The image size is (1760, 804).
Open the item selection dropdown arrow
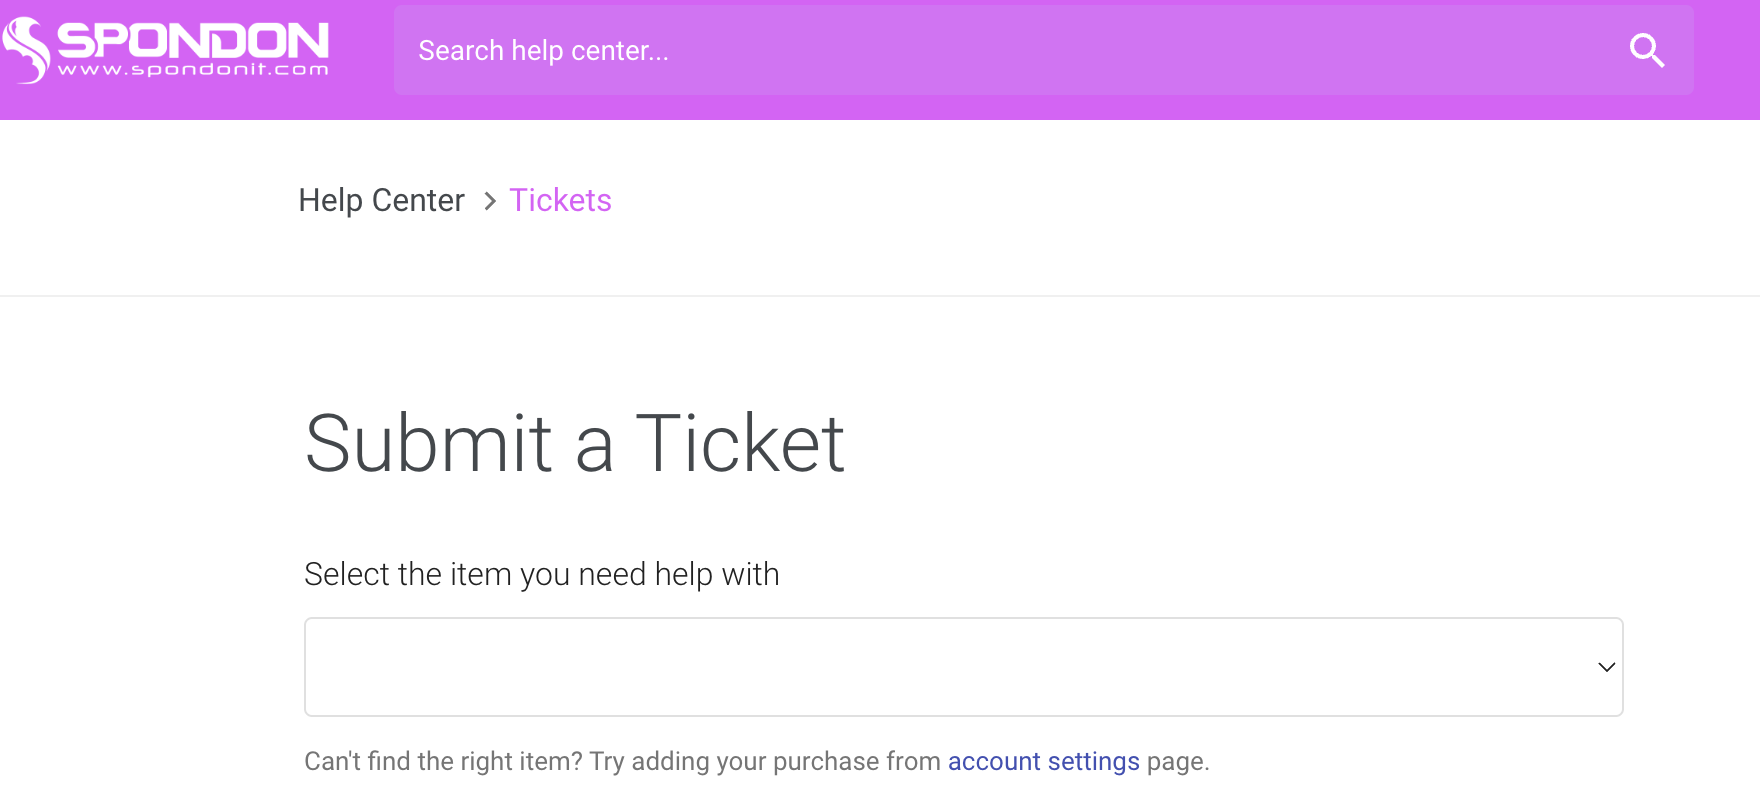1606,667
